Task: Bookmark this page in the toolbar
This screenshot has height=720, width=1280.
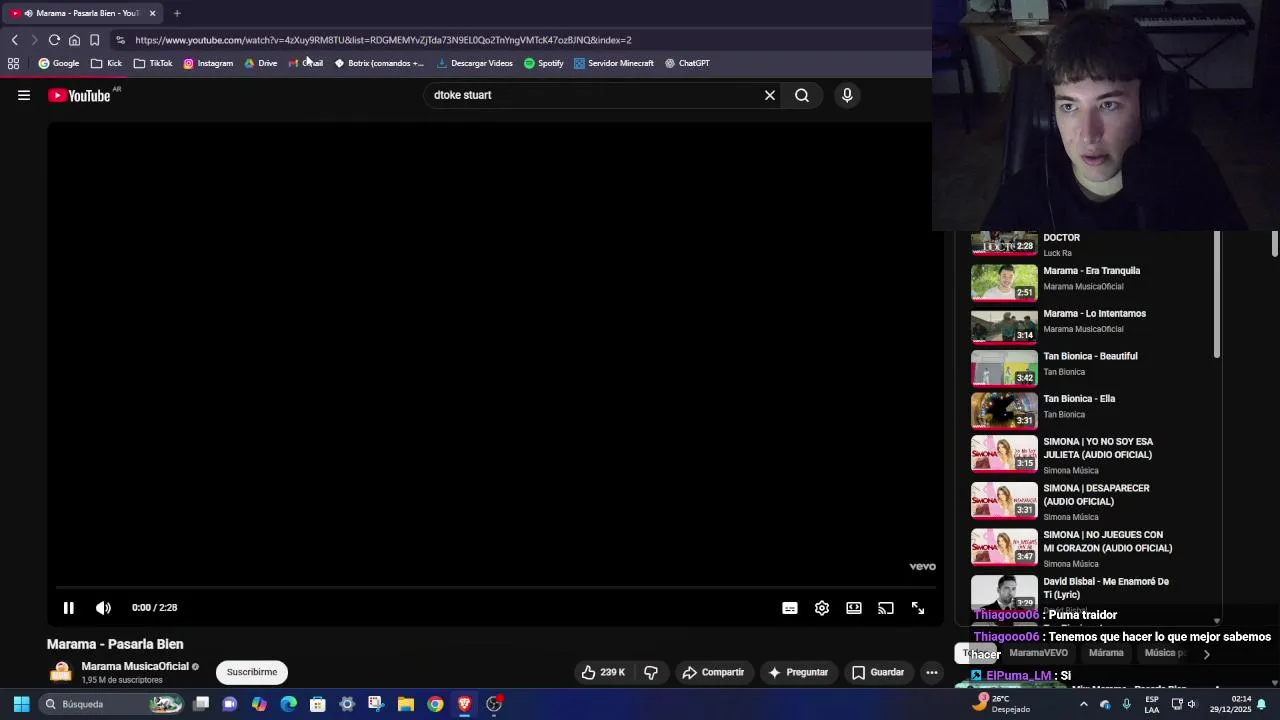Action: [x=94, y=40]
